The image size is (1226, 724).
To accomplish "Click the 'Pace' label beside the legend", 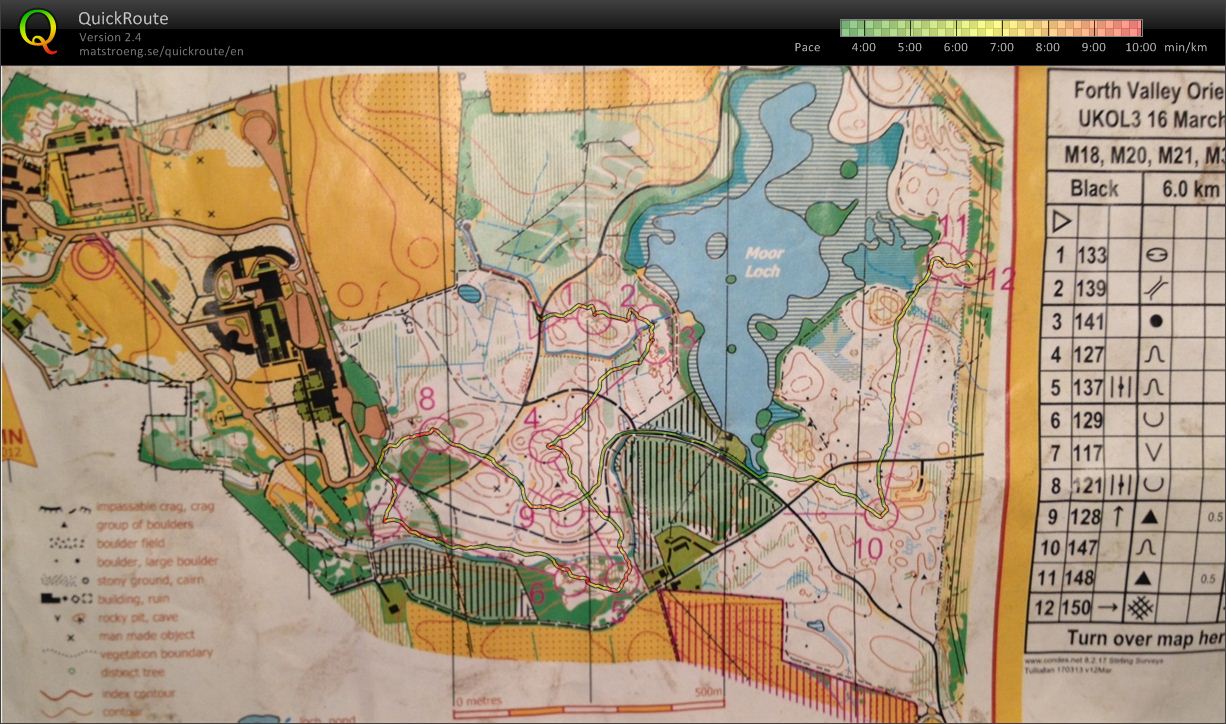I will [807, 47].
